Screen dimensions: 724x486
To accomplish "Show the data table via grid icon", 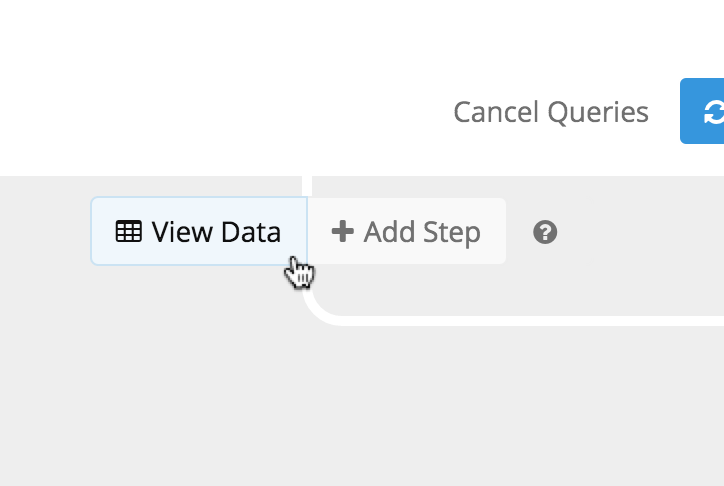I will coord(128,231).
